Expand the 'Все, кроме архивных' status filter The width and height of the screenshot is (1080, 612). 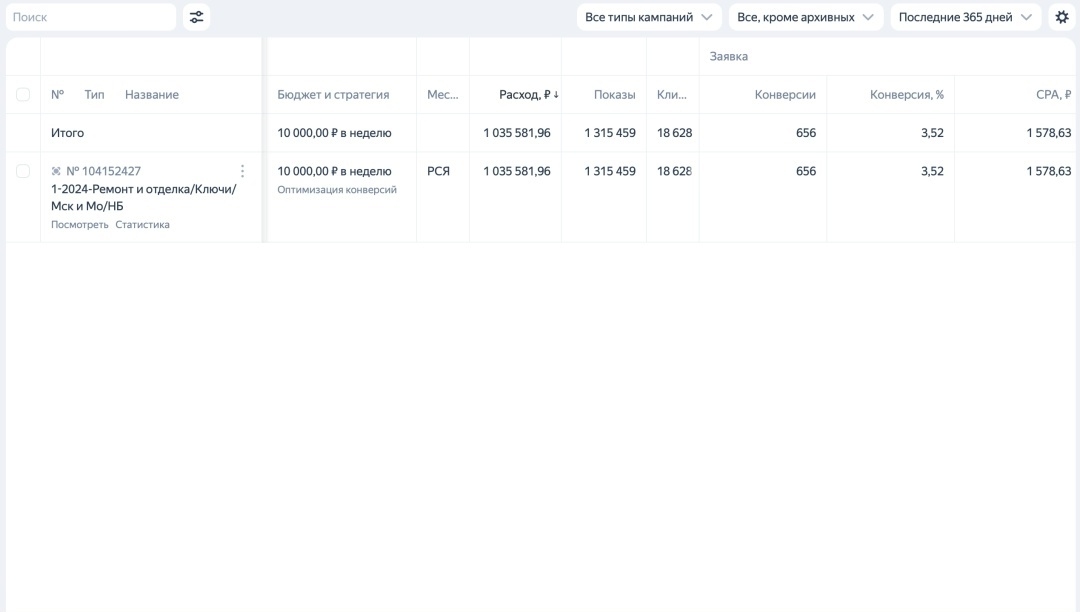point(806,17)
